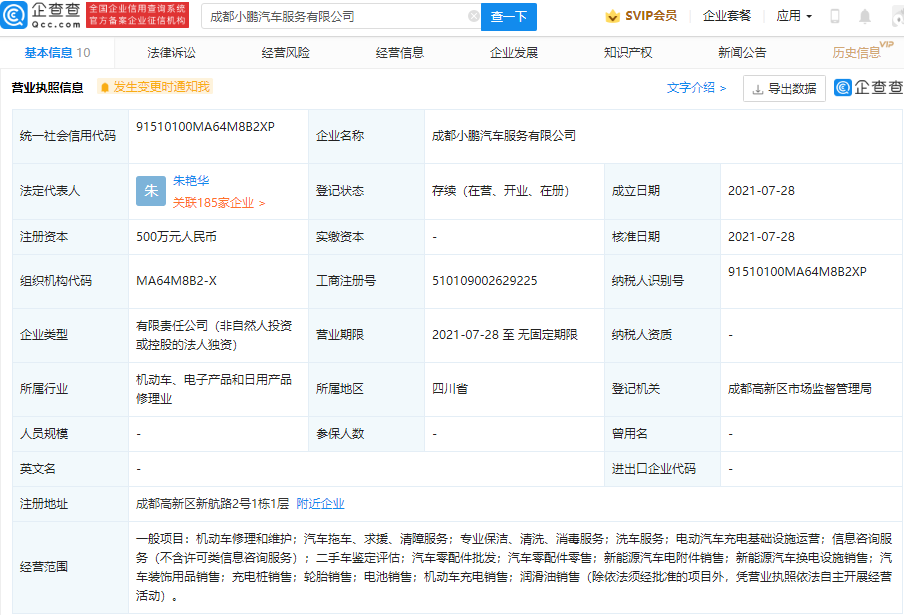
Task: Clear the search box with the × icon
Action: (474, 17)
